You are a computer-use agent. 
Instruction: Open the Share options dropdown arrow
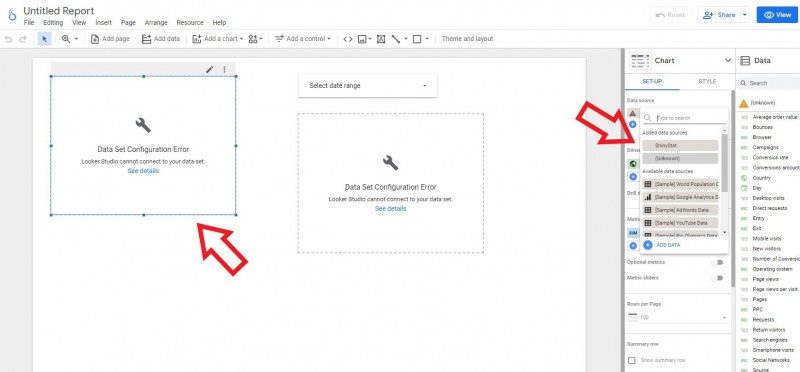[744, 15]
